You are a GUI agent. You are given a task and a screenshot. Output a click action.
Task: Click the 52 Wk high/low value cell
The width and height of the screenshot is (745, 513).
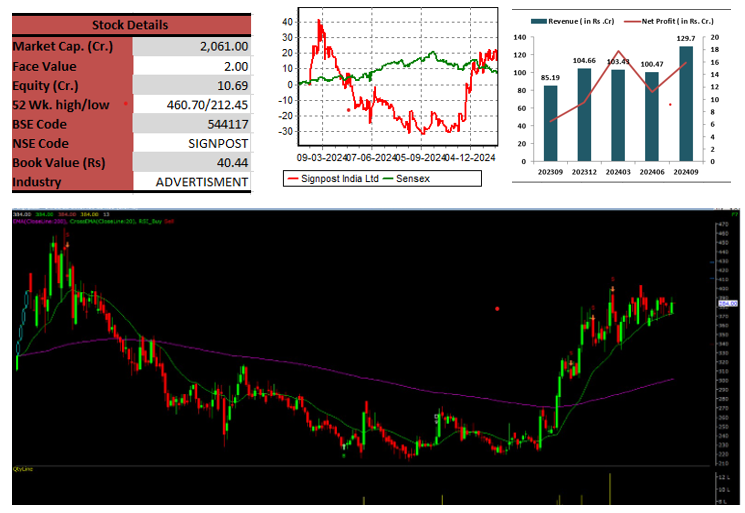[x=192, y=104]
